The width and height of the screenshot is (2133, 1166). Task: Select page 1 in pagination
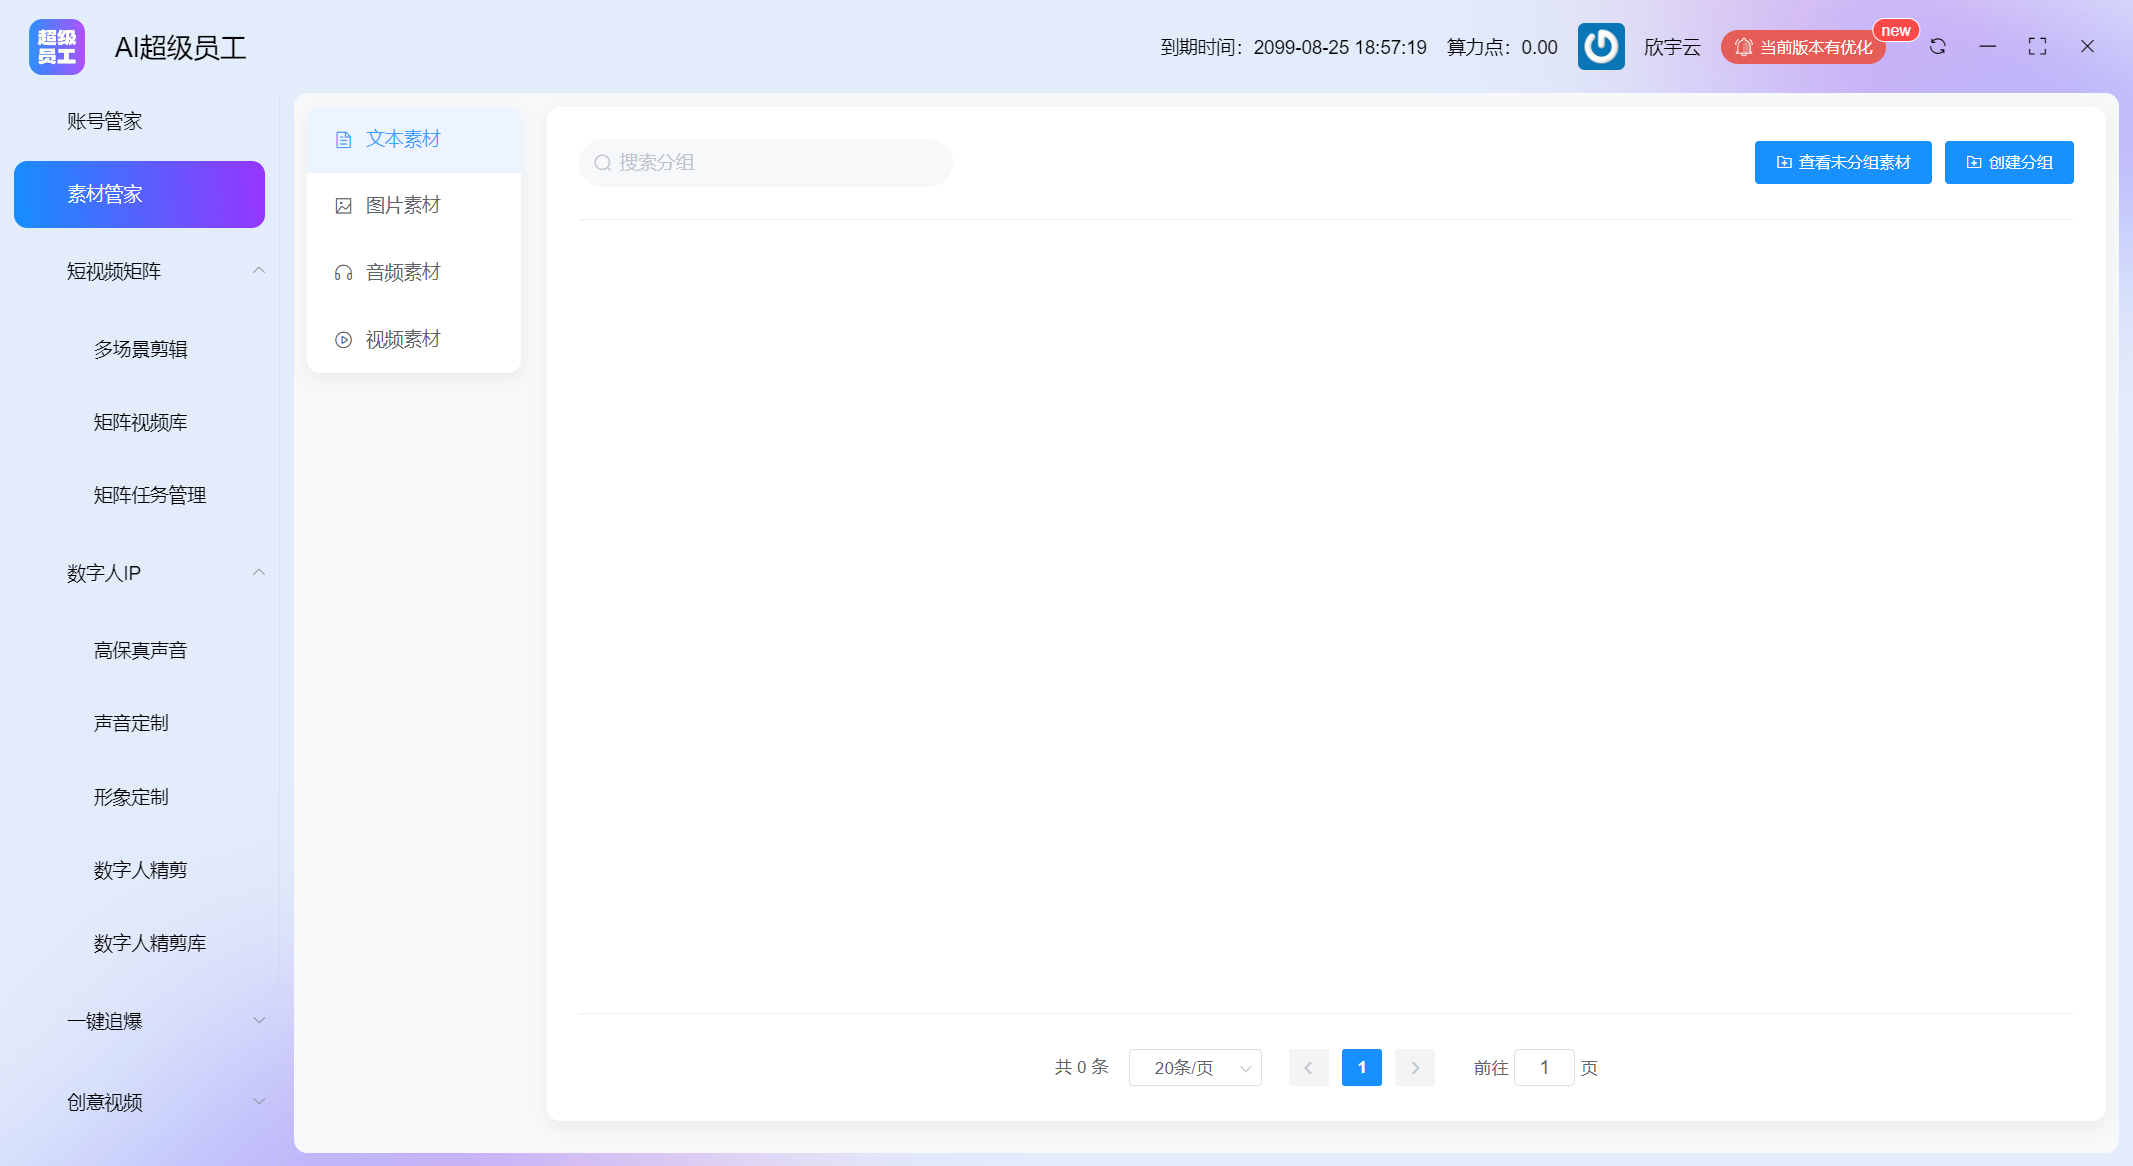[1362, 1068]
